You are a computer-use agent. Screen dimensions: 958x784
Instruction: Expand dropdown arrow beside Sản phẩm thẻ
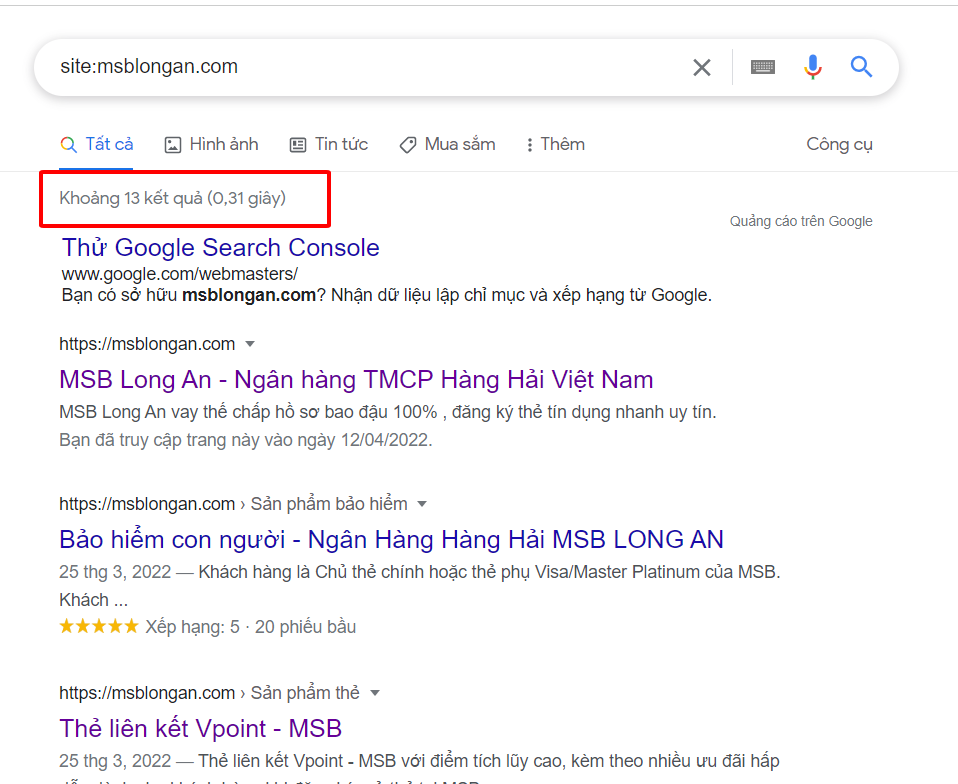pos(375,693)
